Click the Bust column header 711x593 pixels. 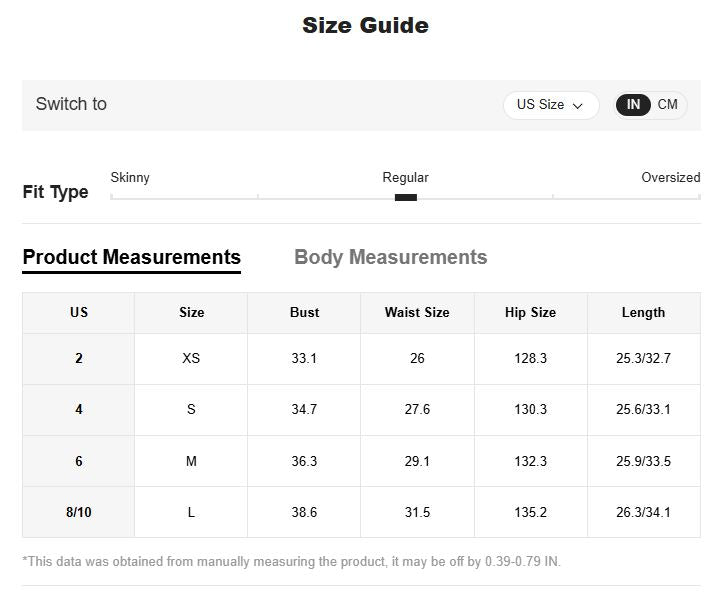coord(304,312)
